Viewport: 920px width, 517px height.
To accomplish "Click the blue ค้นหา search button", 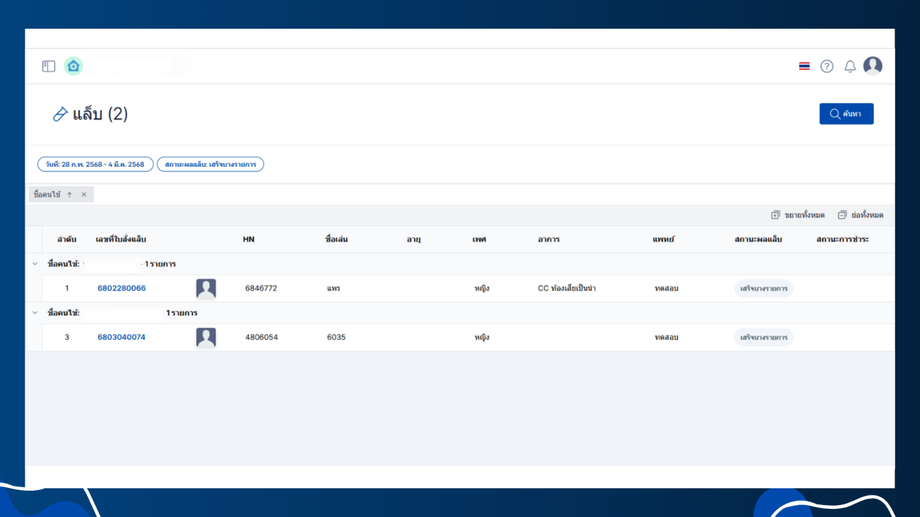I will (846, 114).
